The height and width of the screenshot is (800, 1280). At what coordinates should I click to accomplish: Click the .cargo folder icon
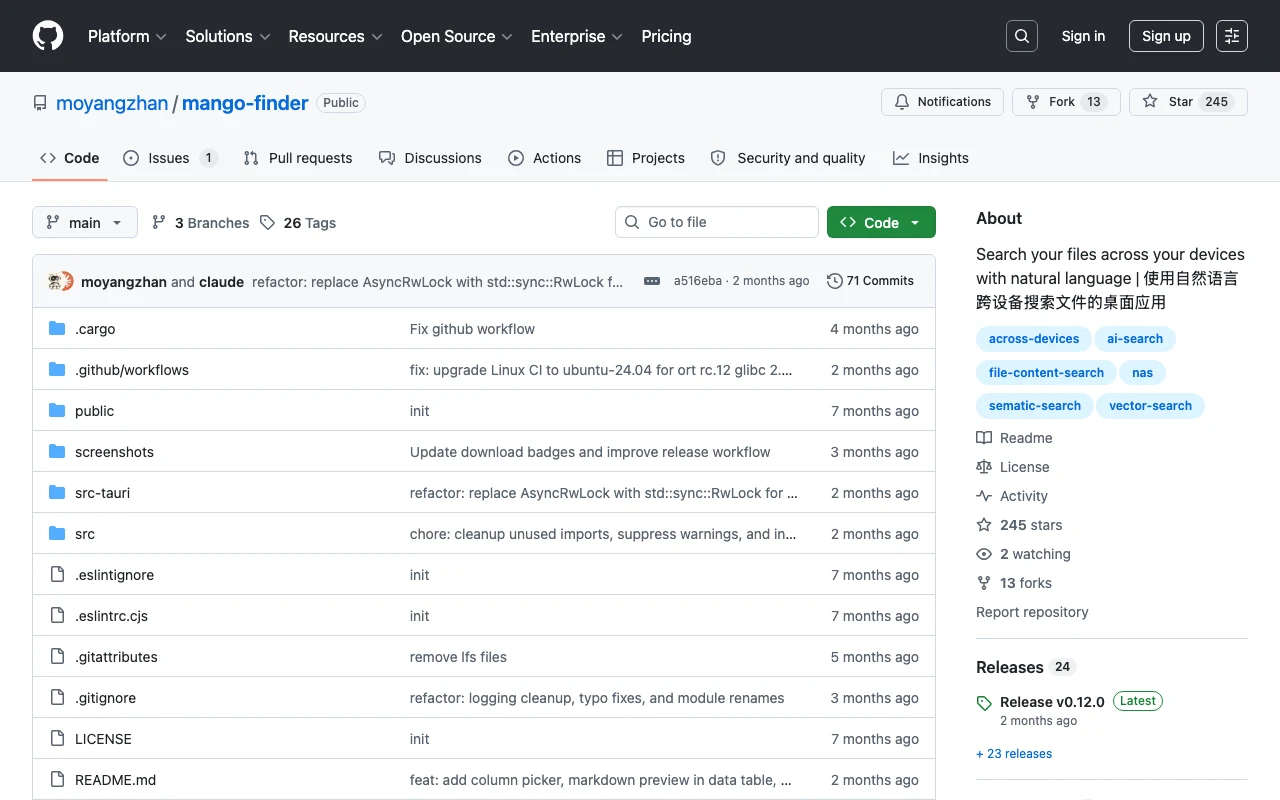pos(57,329)
